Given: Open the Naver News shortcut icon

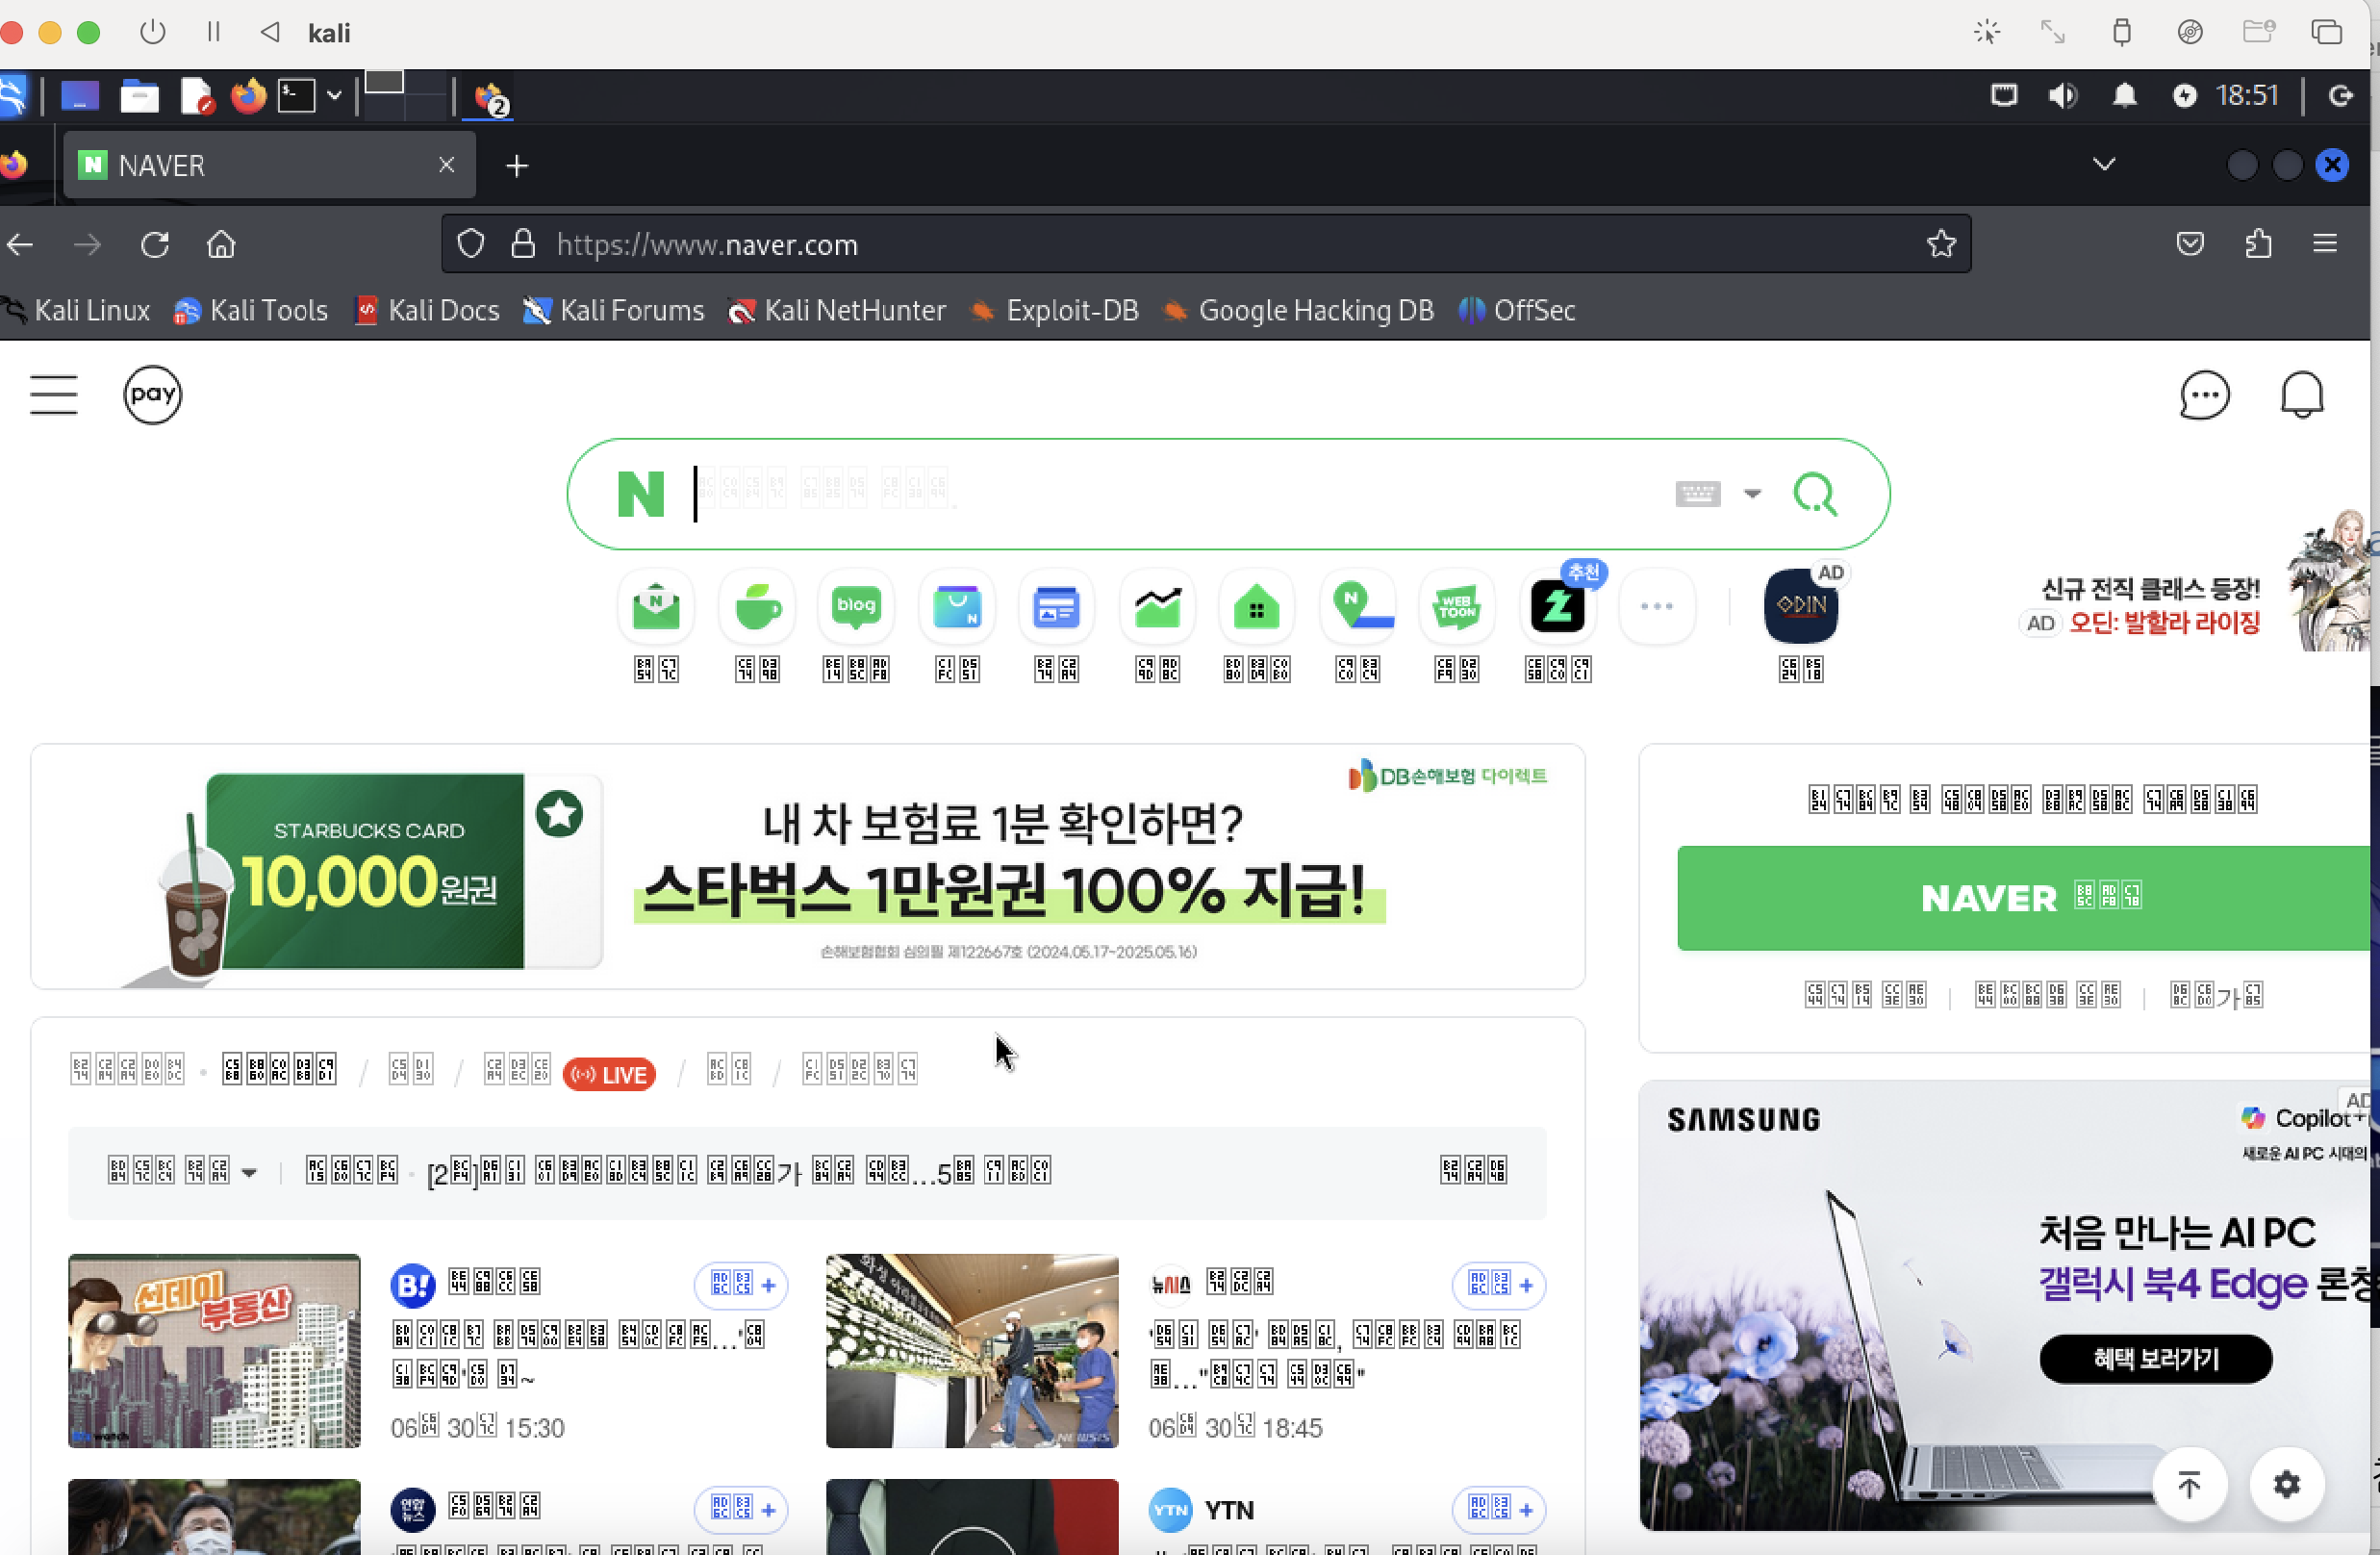Looking at the screenshot, I should tap(1056, 606).
